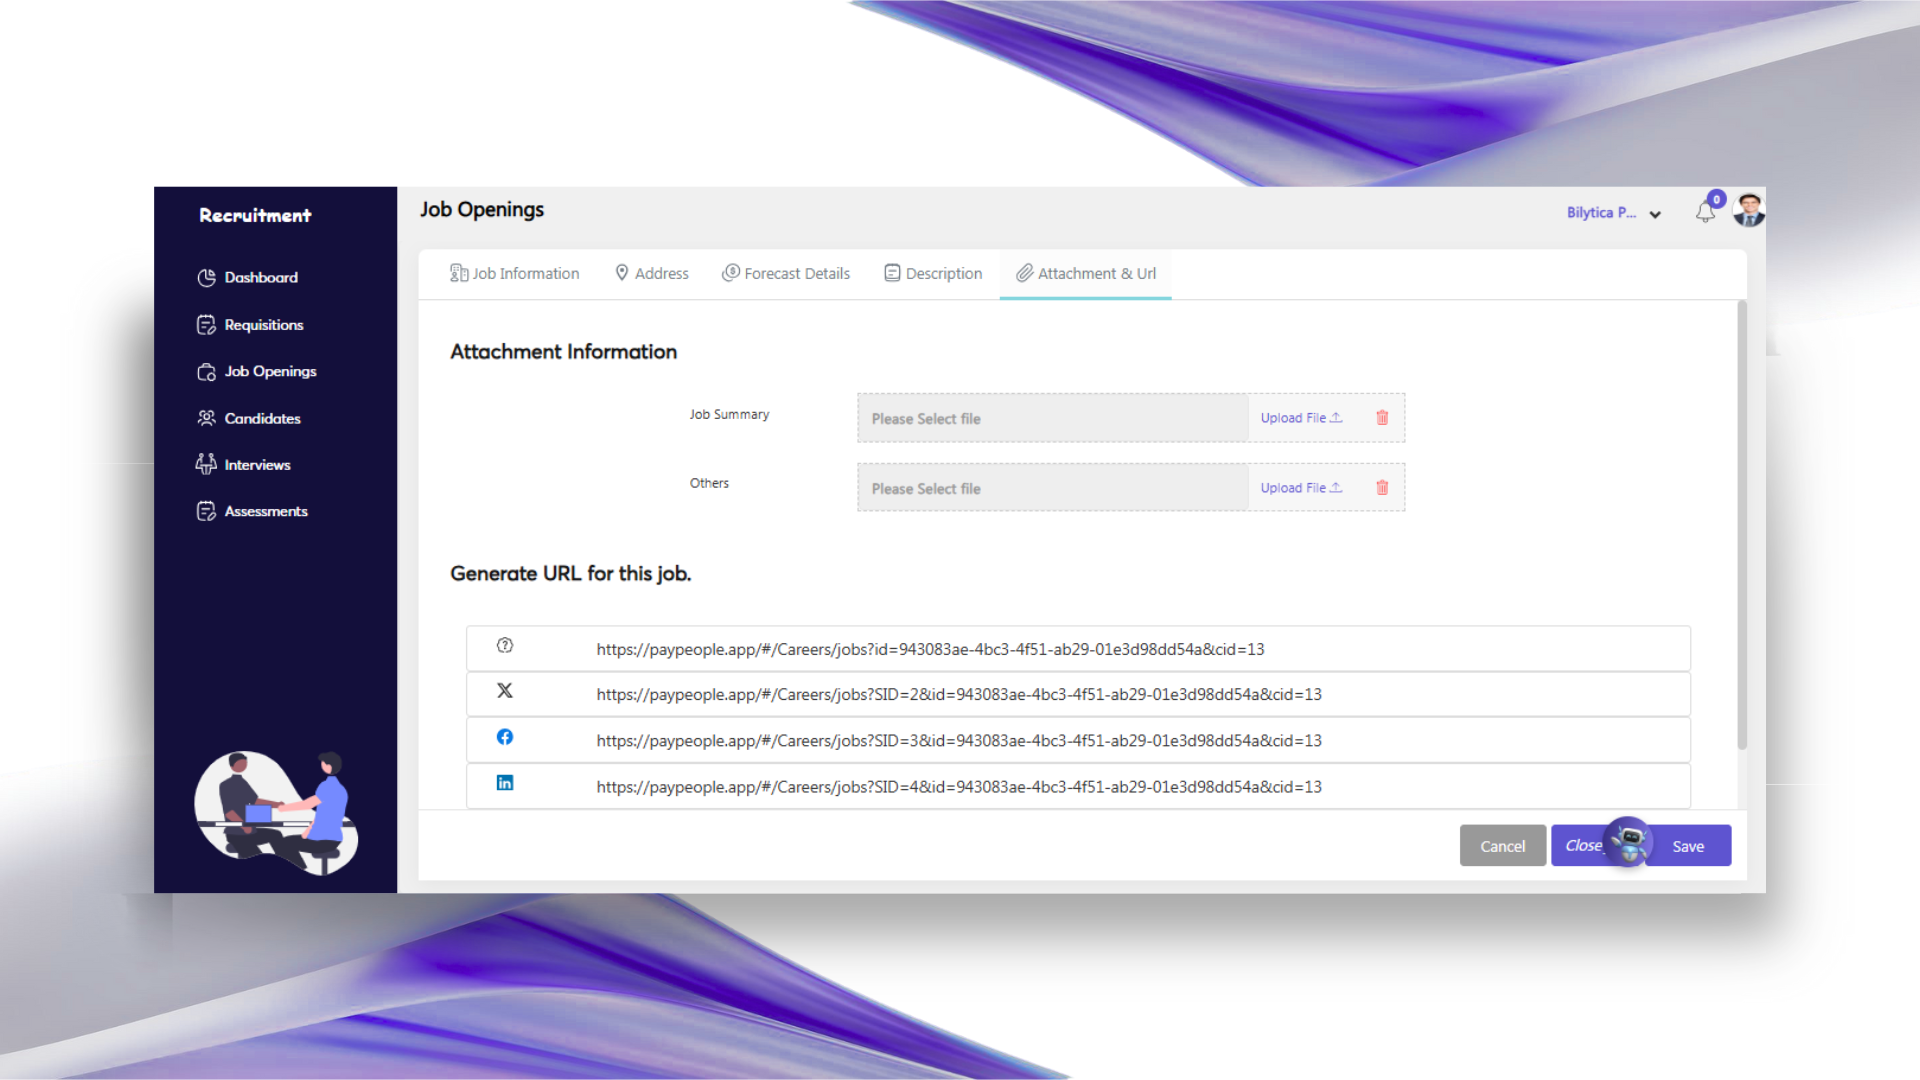The height and width of the screenshot is (1080, 1920).
Task: Click the Upload File link for Job Summary
Action: [1300, 418]
